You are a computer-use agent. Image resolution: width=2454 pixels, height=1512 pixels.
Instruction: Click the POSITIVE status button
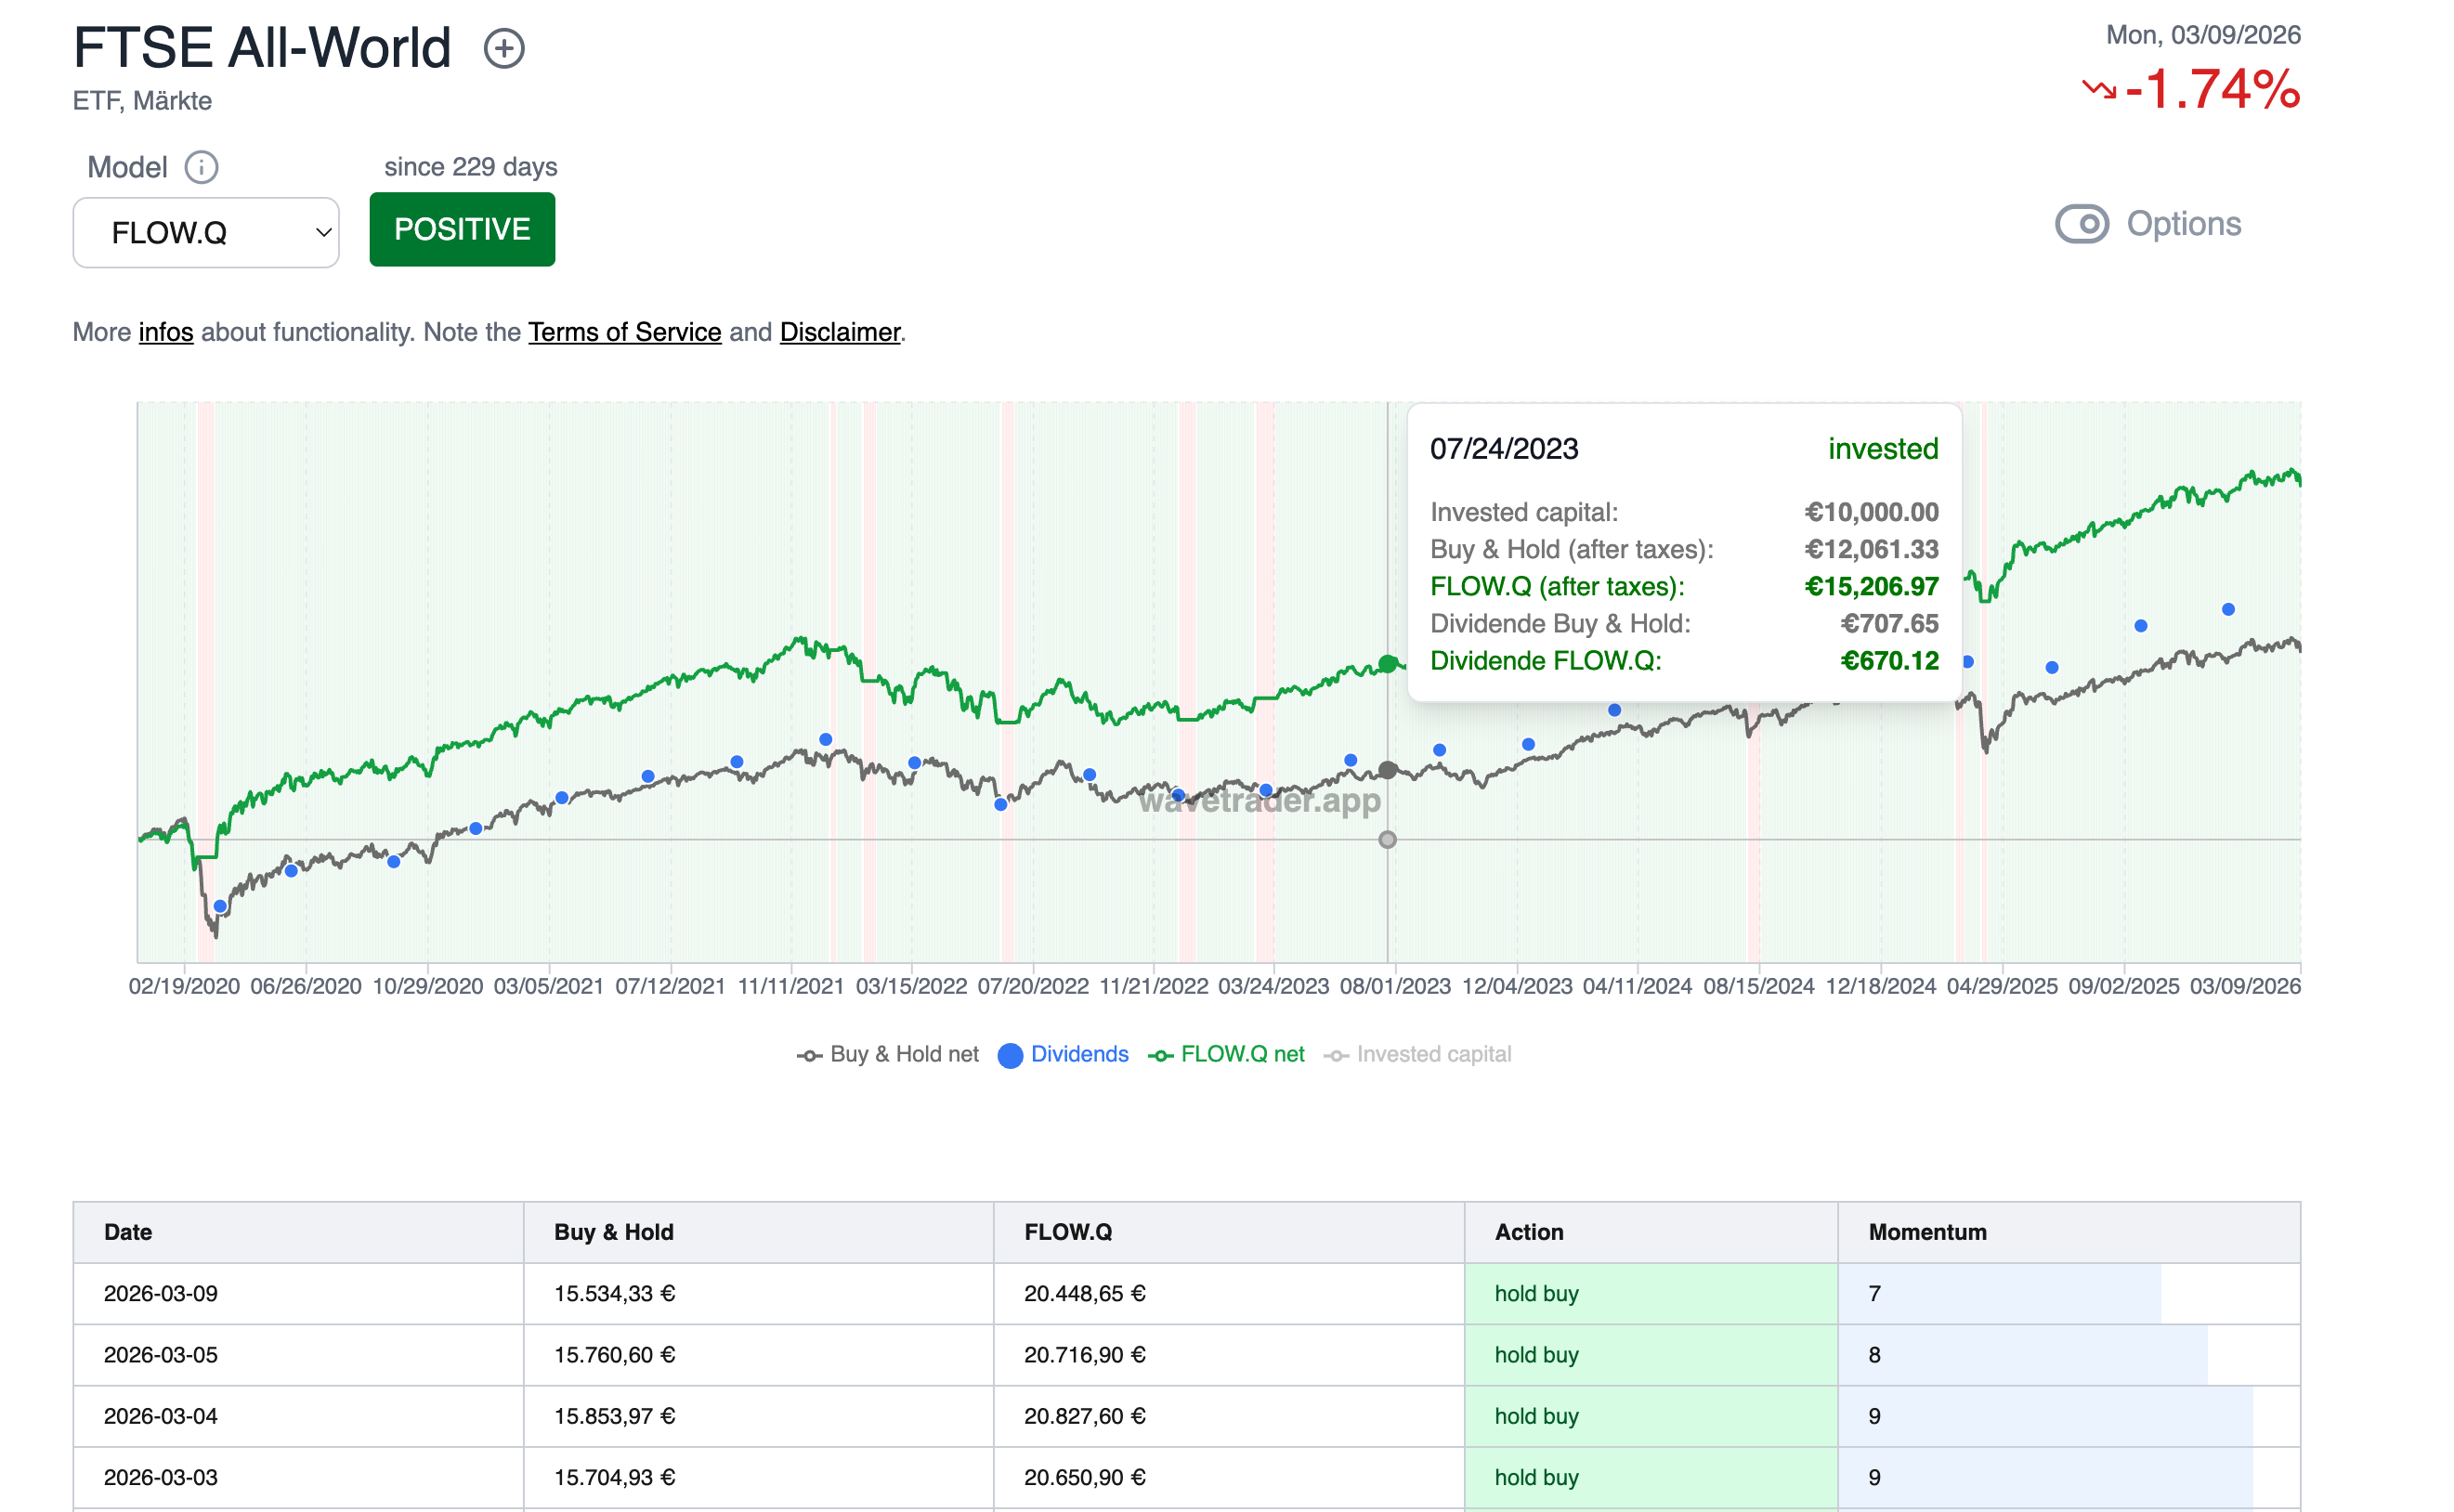[462, 229]
